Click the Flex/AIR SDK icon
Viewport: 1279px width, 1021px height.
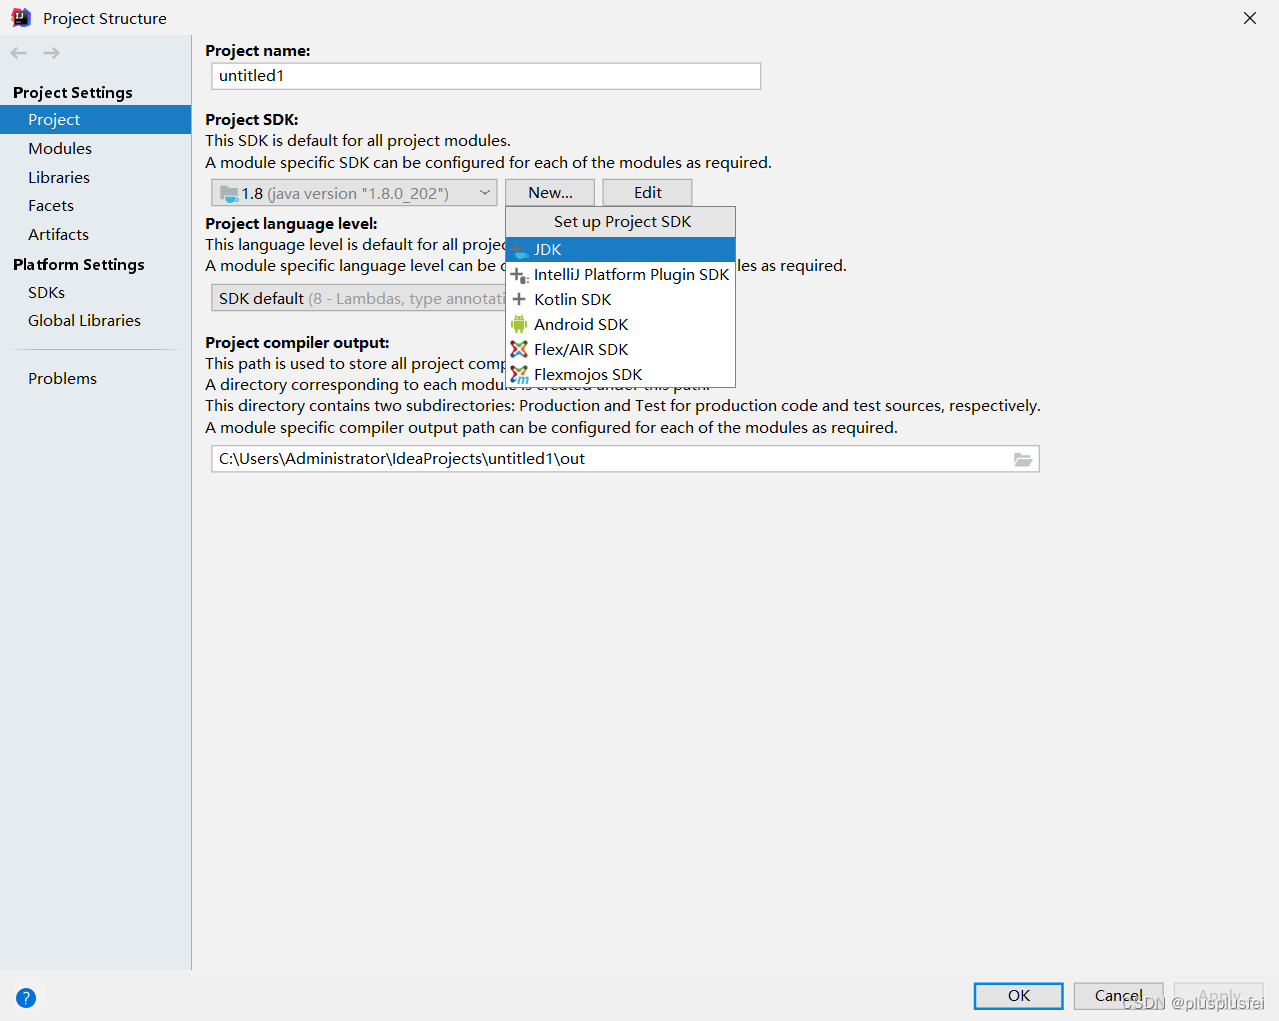pyautogui.click(x=519, y=349)
